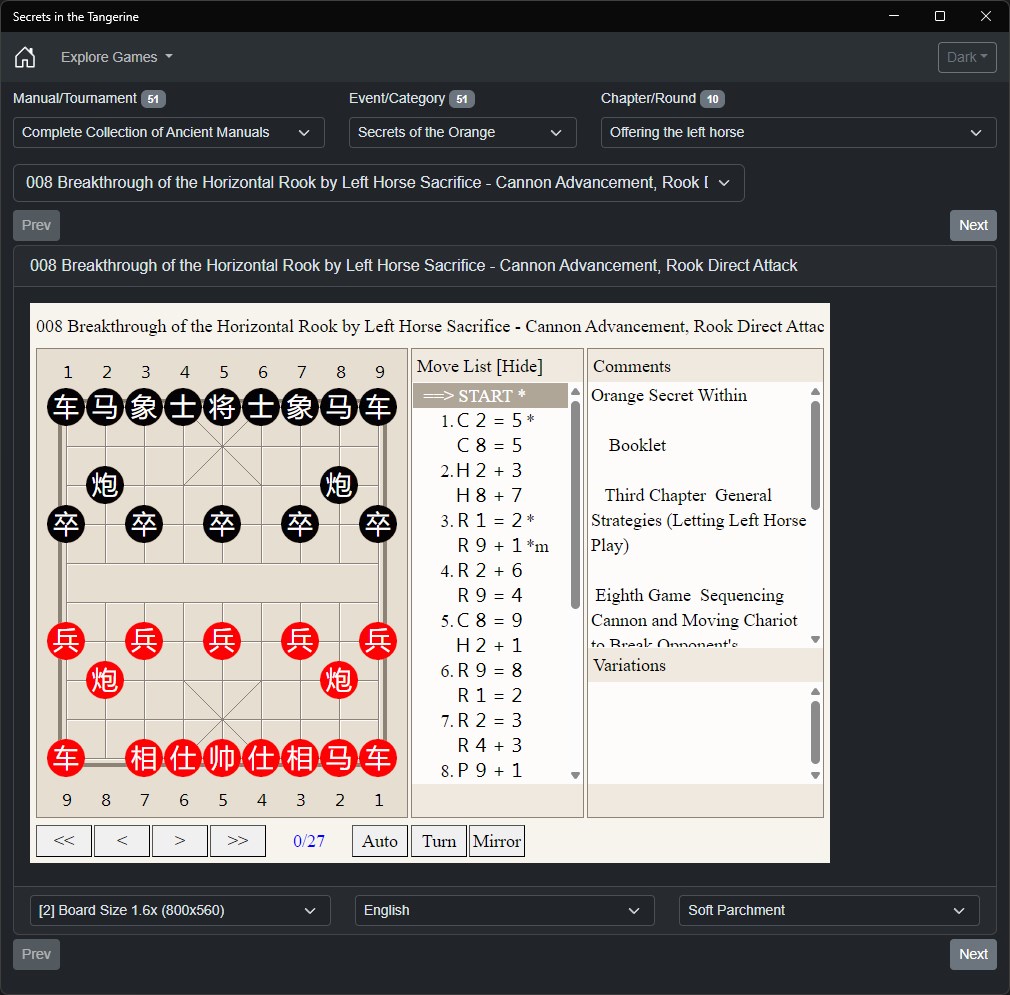Viewport: 1010px width, 995px height.
Task: Click move list scroll down arrow
Action: pos(575,776)
